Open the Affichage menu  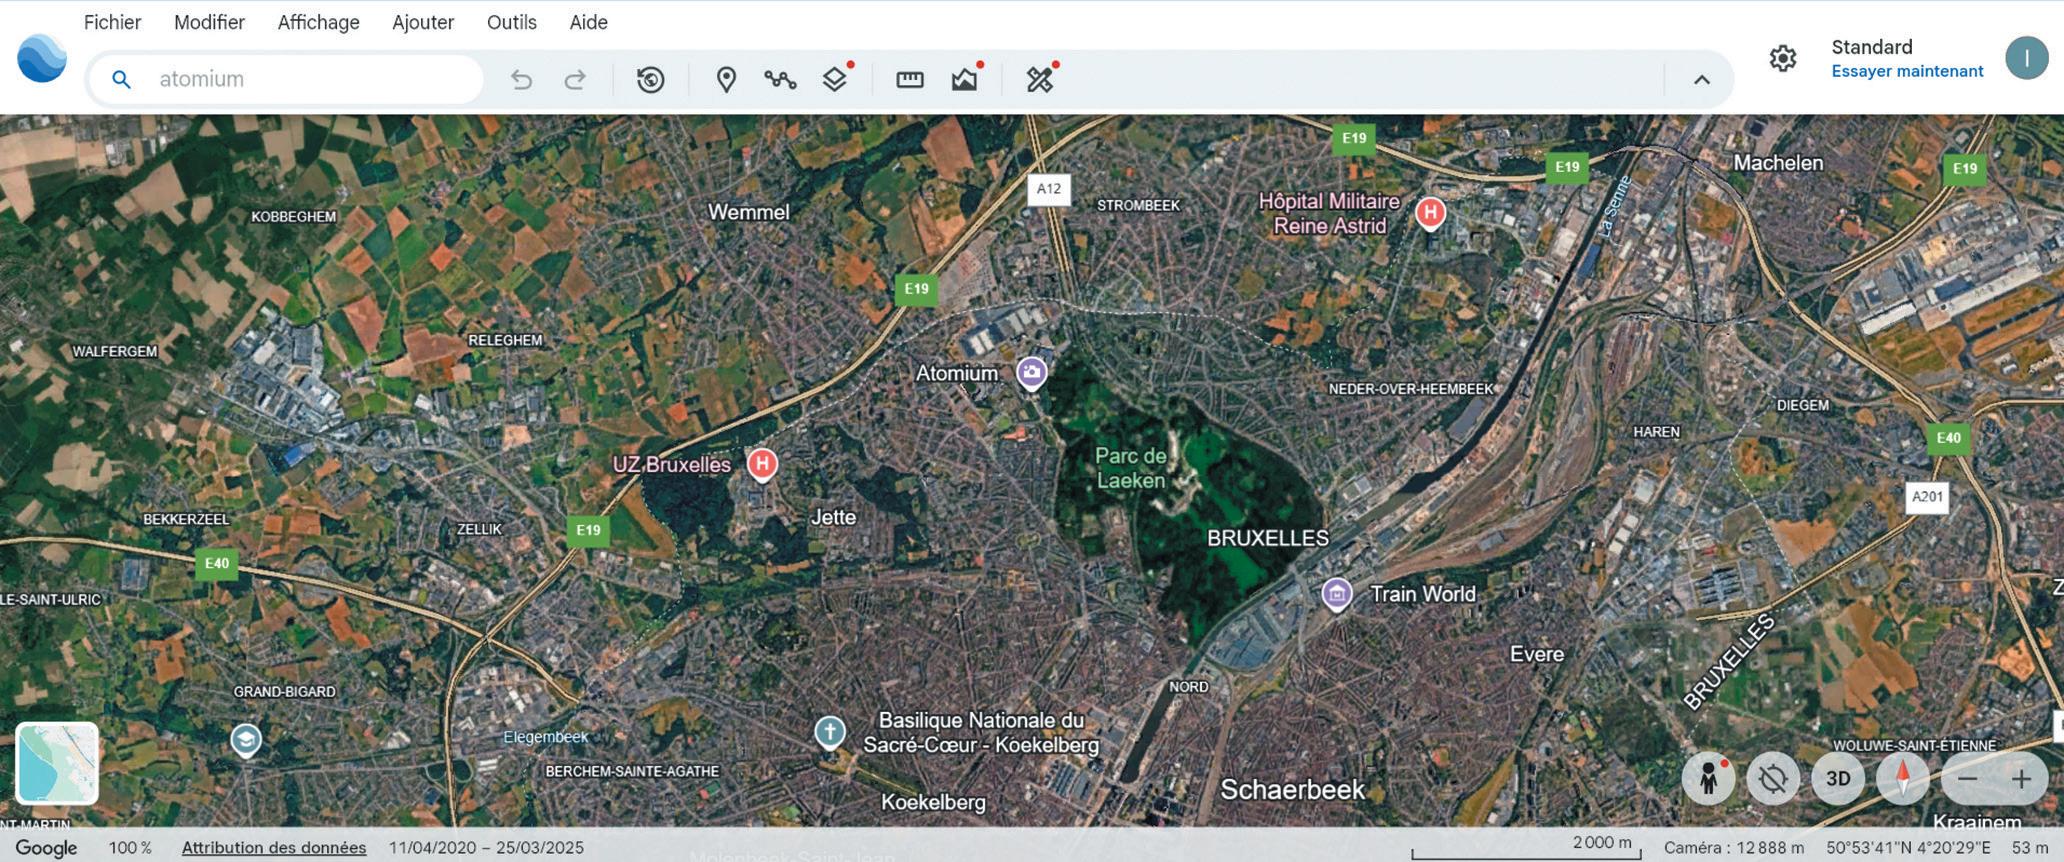(319, 22)
